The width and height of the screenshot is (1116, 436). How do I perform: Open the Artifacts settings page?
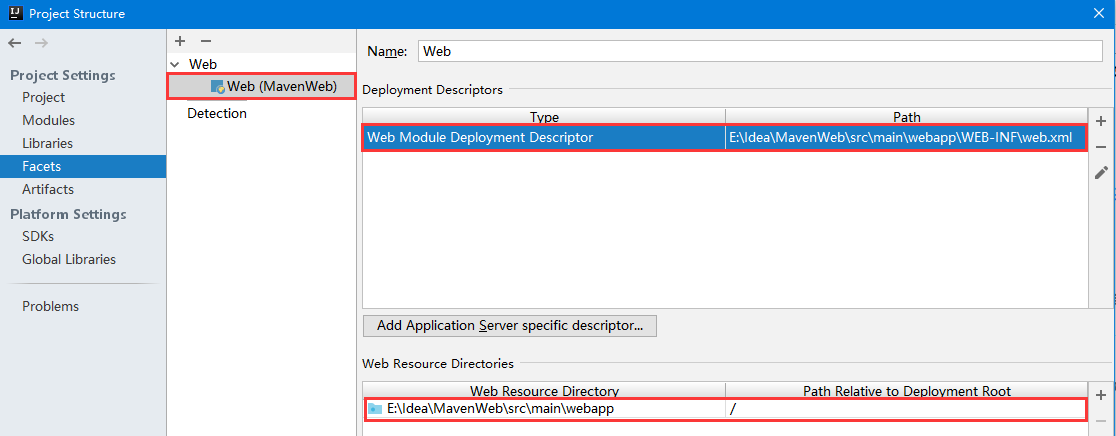tap(48, 189)
